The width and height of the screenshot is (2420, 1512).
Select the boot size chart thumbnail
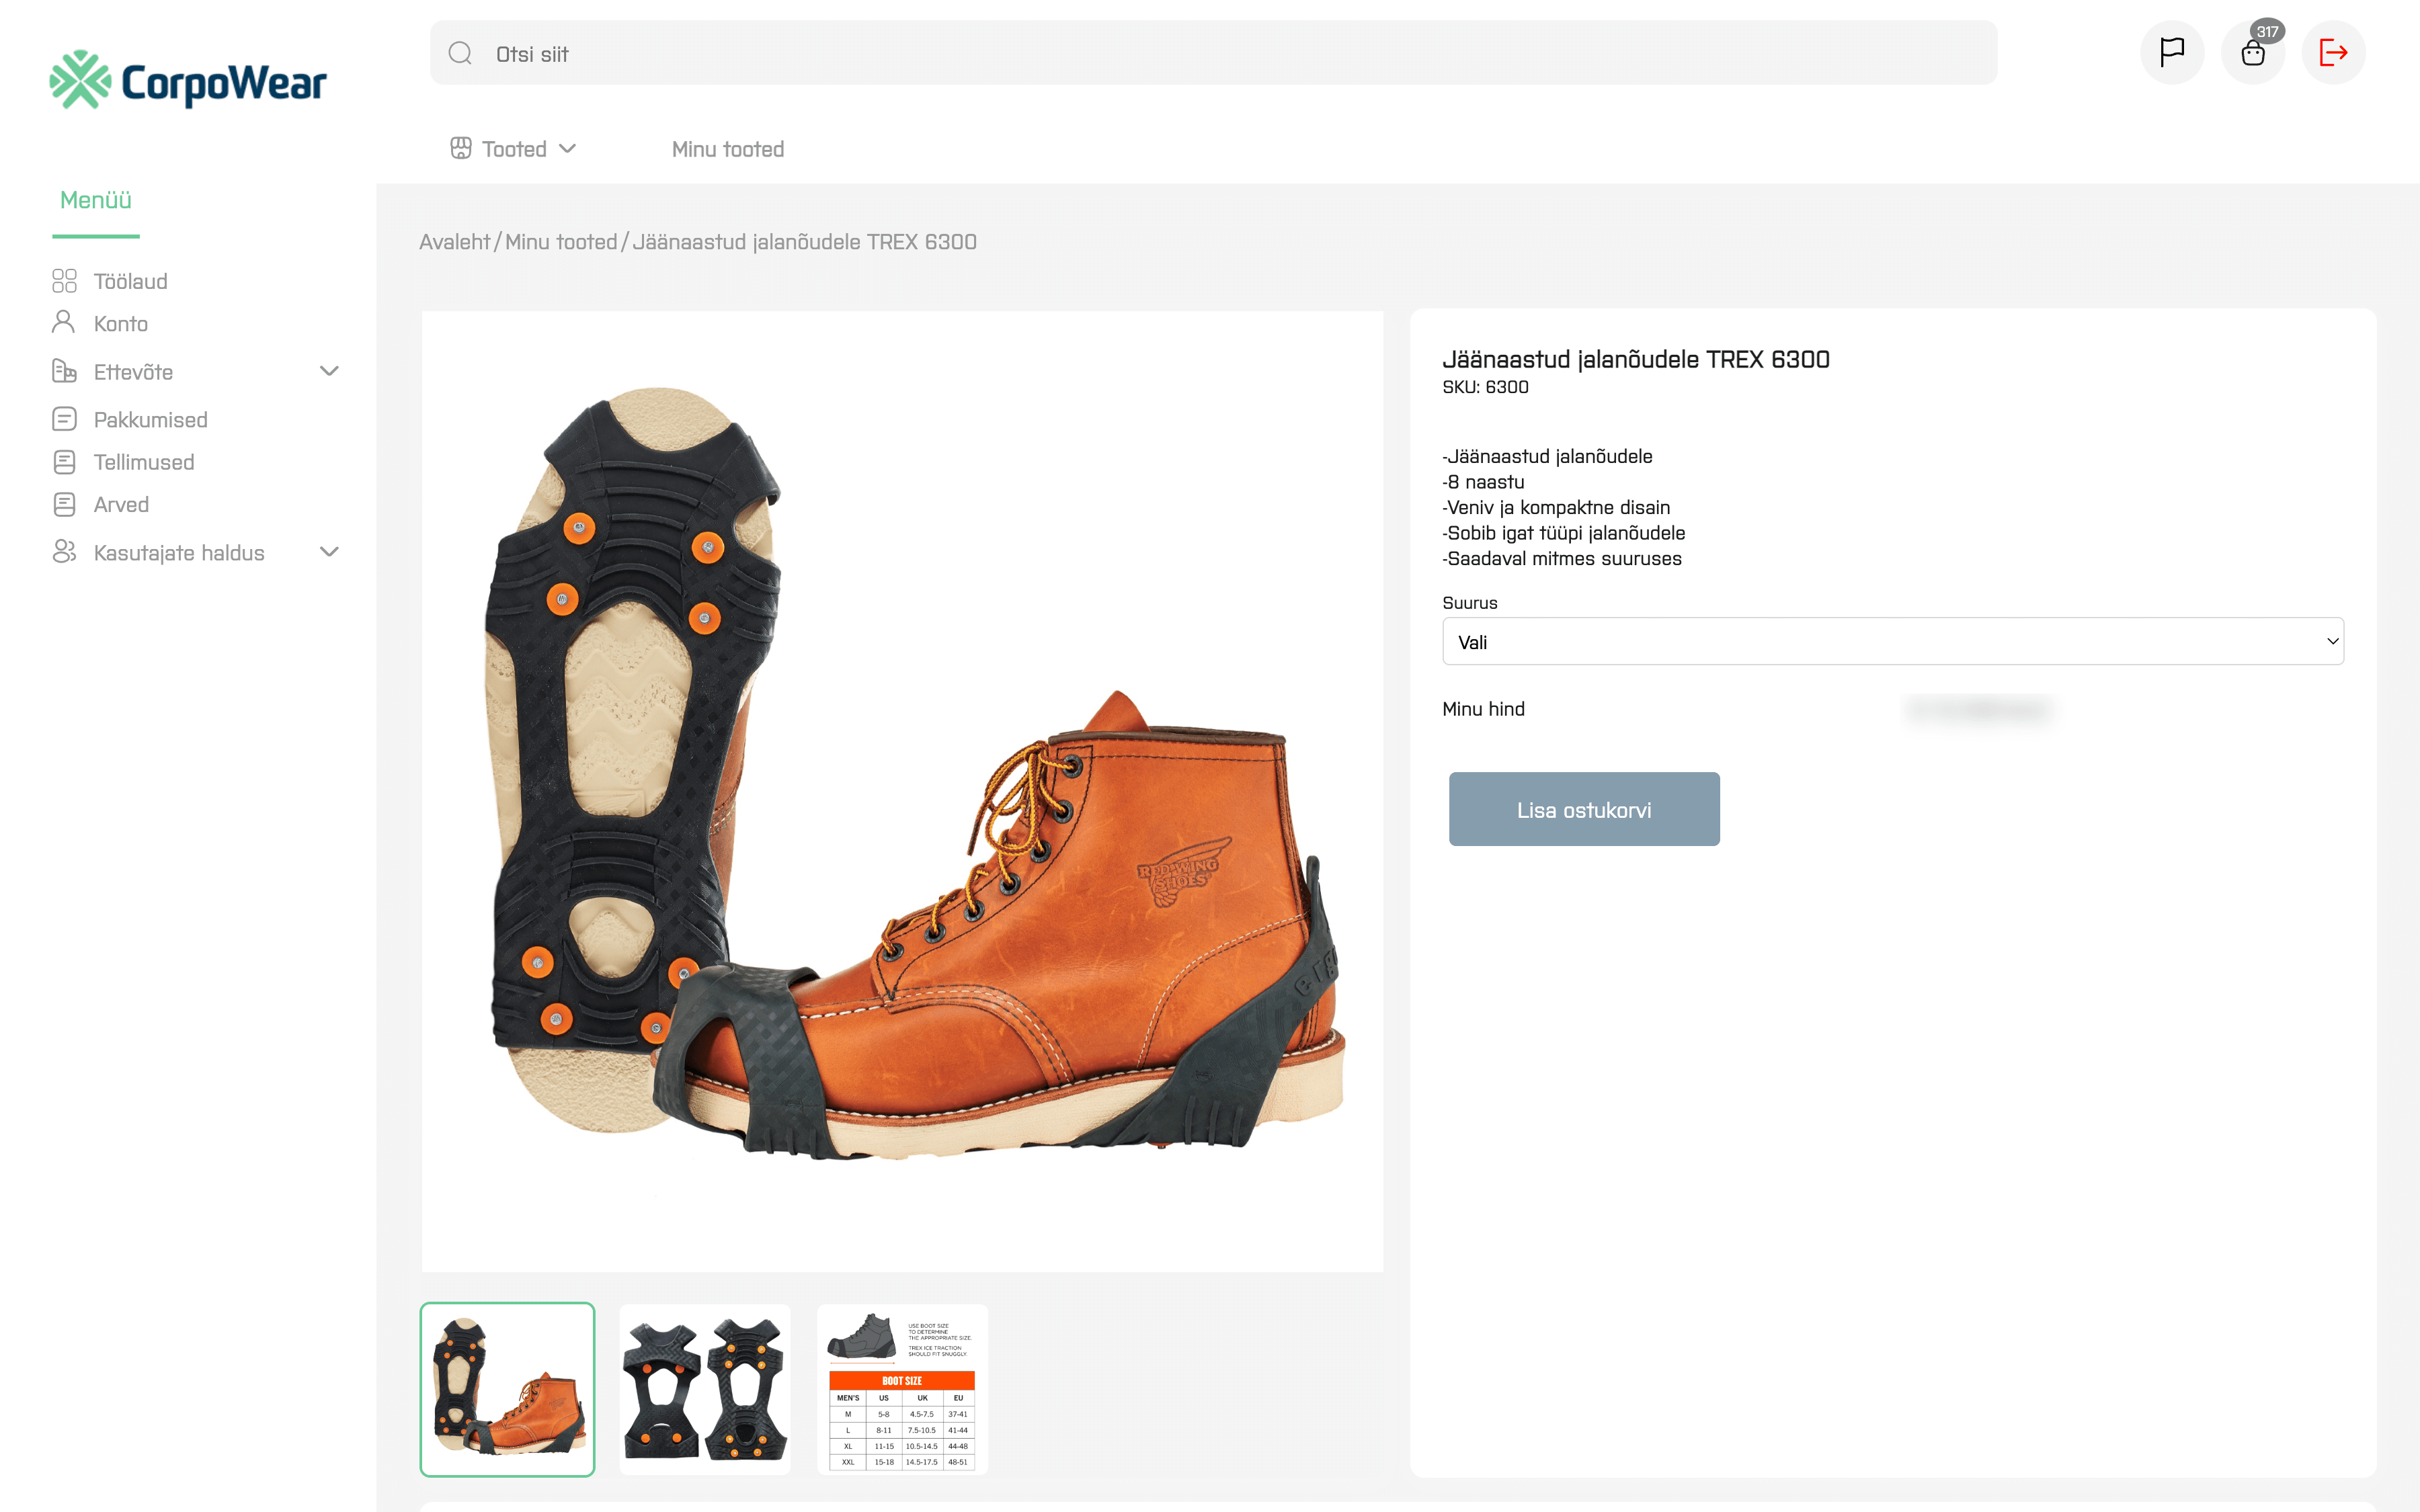[x=902, y=1389]
